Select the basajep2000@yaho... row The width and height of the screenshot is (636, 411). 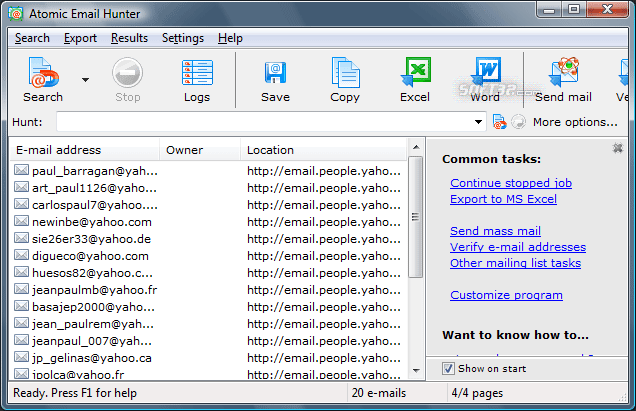[208, 308]
